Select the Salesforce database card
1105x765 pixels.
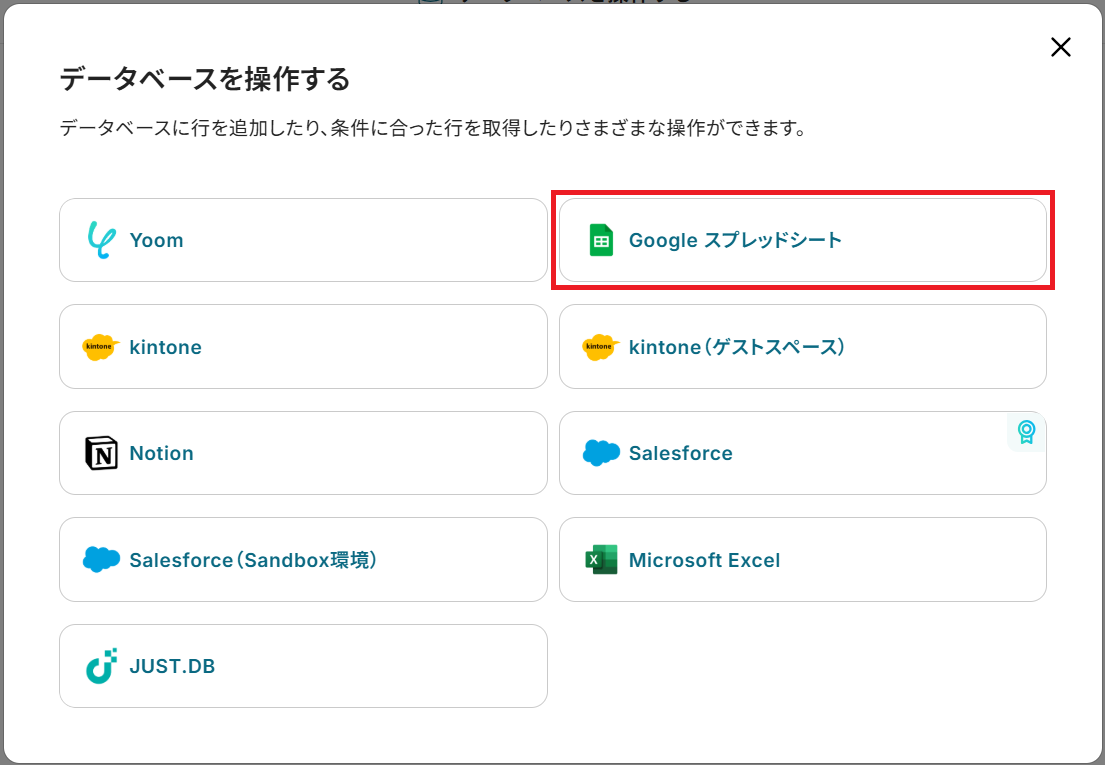click(x=803, y=453)
